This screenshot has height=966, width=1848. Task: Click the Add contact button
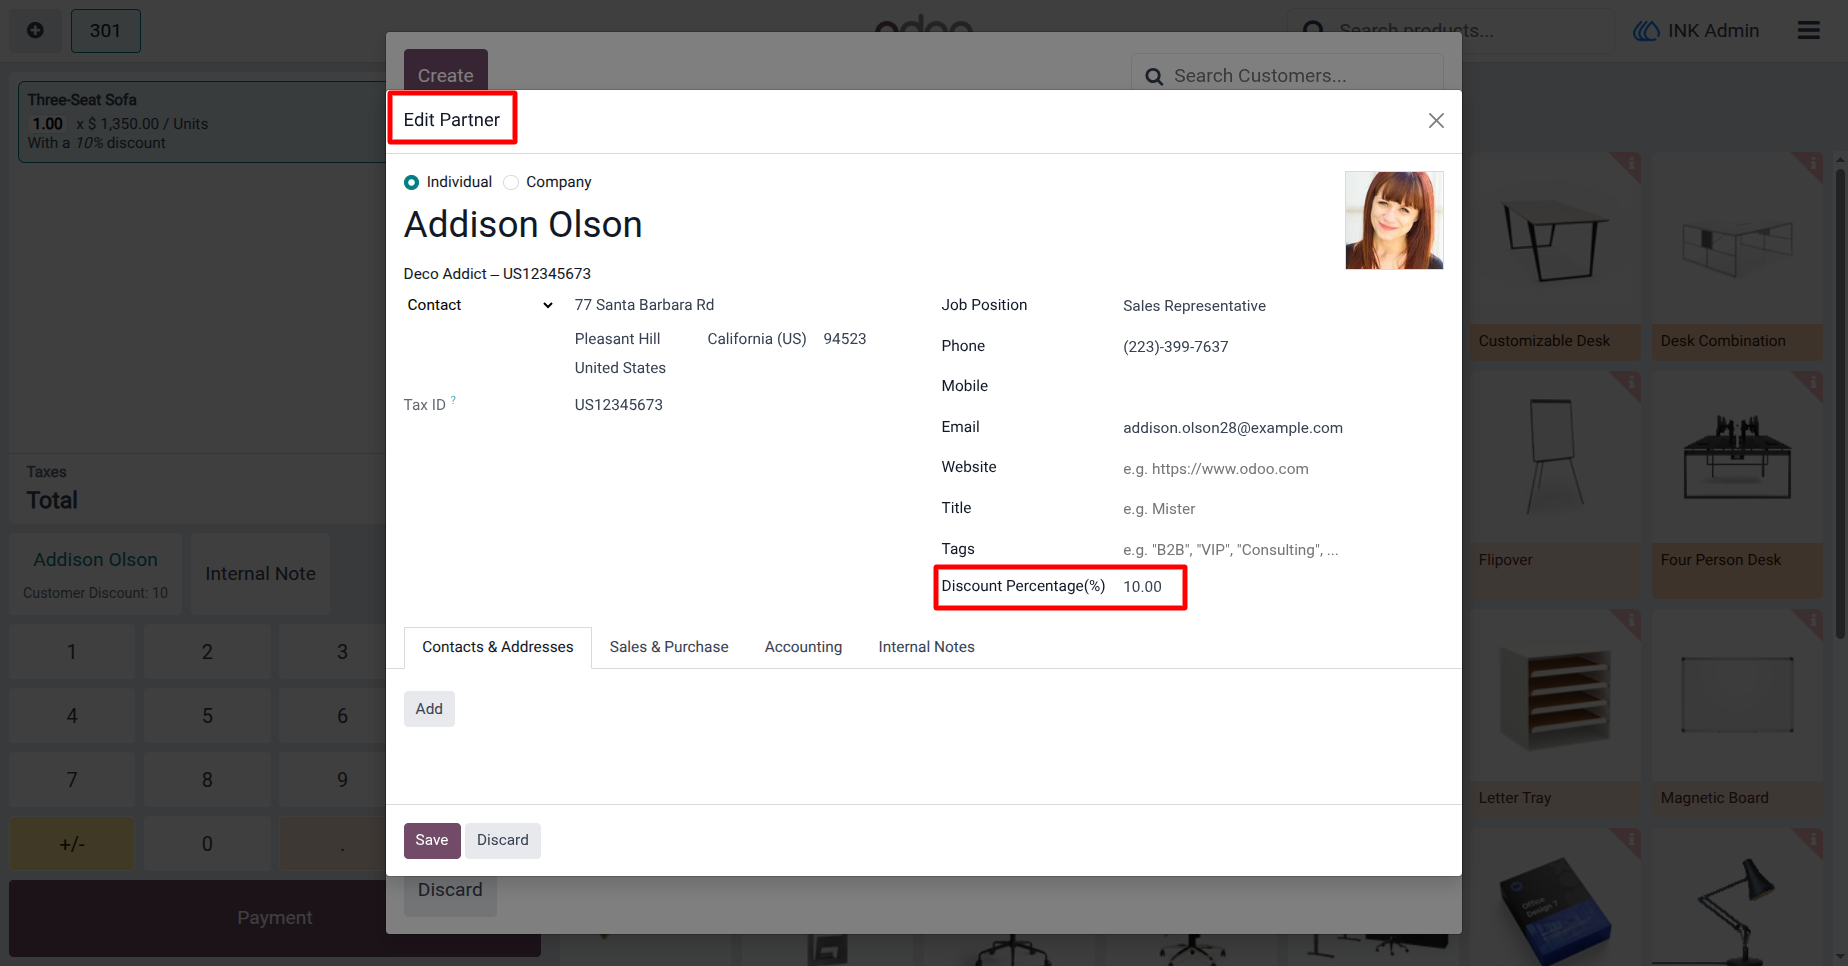pyautogui.click(x=429, y=709)
